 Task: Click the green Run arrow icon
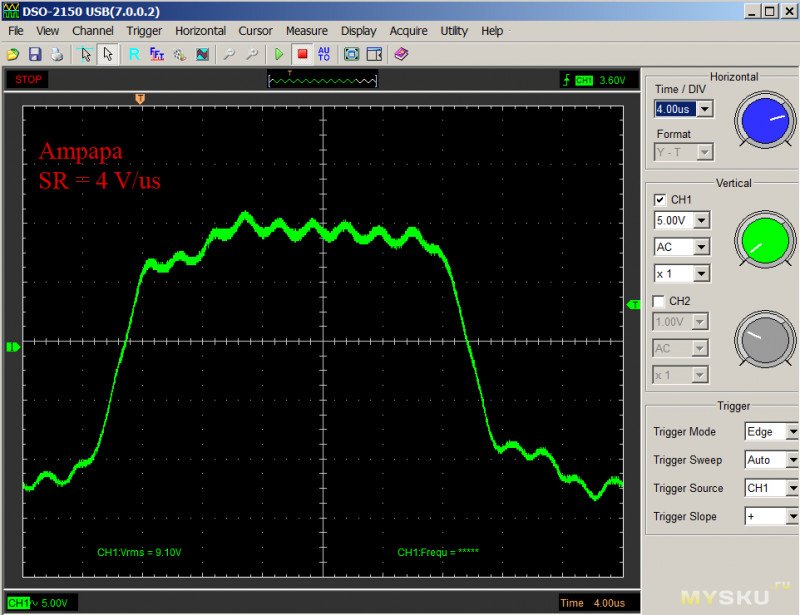coord(279,54)
